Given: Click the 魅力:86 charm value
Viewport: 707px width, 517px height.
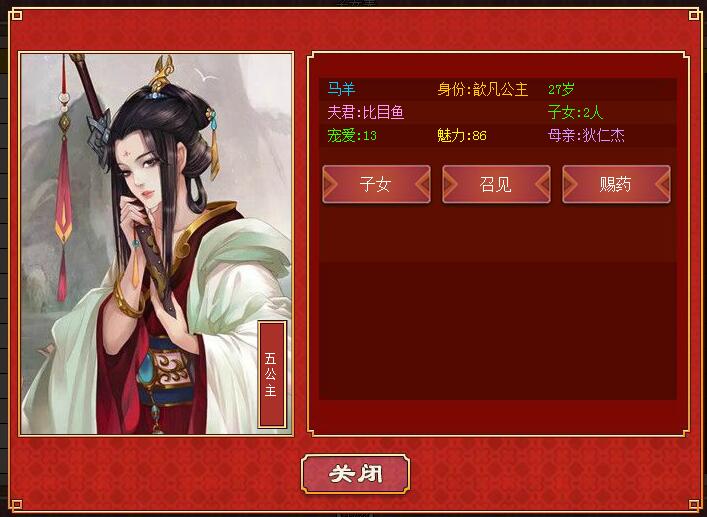Looking at the screenshot, I should 462,135.
